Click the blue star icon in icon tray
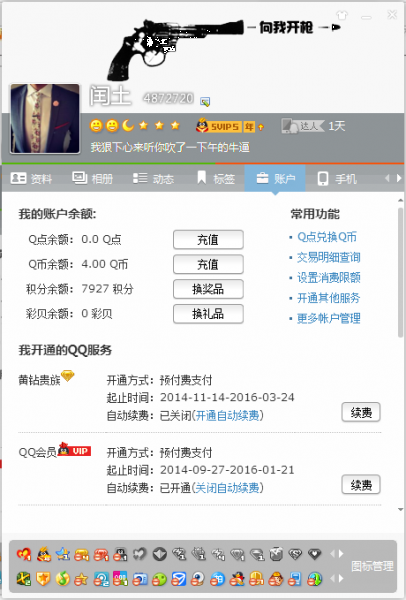The image size is (406, 600). point(63,554)
